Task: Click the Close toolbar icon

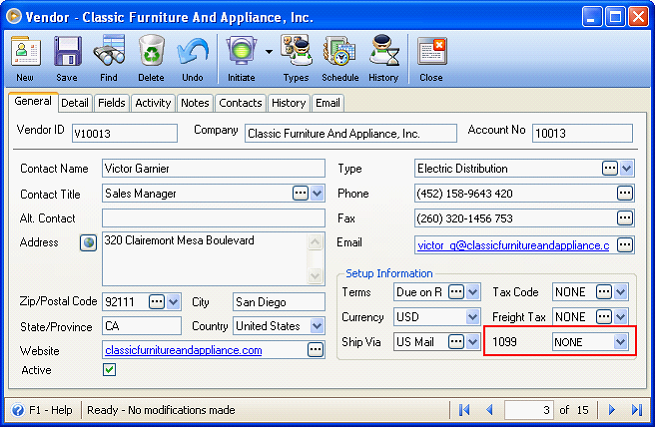Action: 432,51
